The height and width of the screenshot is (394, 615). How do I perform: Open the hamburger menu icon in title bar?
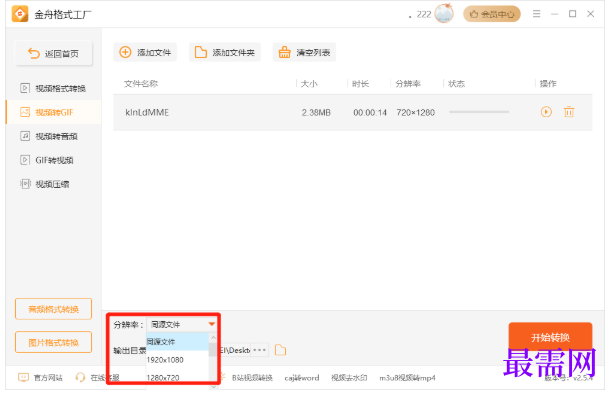coord(537,14)
